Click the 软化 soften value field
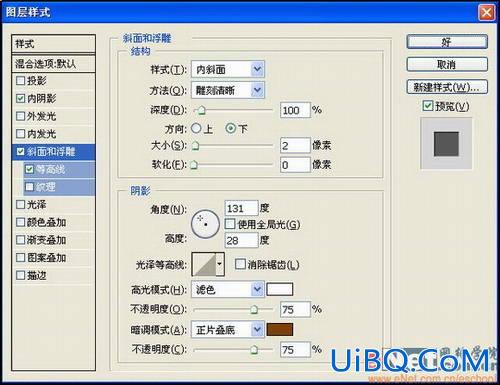The image size is (500, 385). tap(295, 165)
